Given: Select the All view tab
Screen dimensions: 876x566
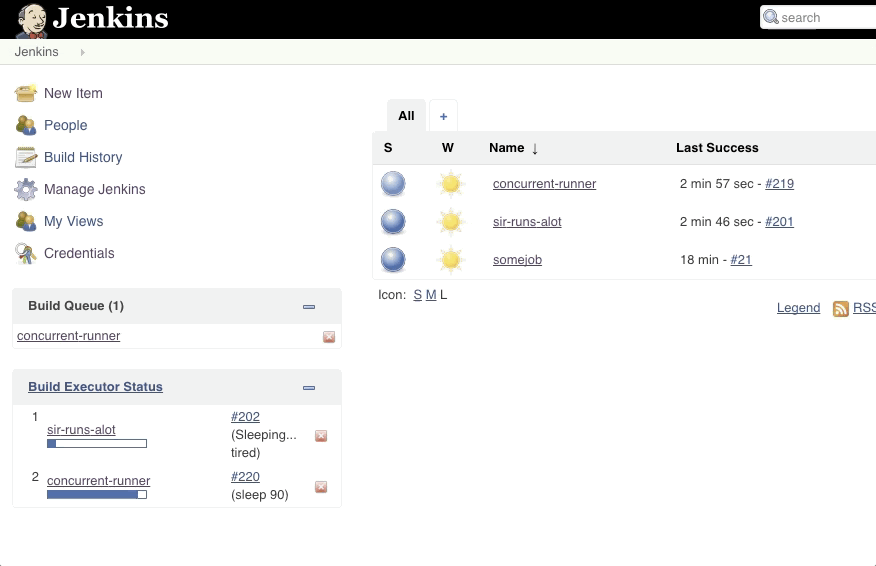Looking at the screenshot, I should tap(406, 116).
